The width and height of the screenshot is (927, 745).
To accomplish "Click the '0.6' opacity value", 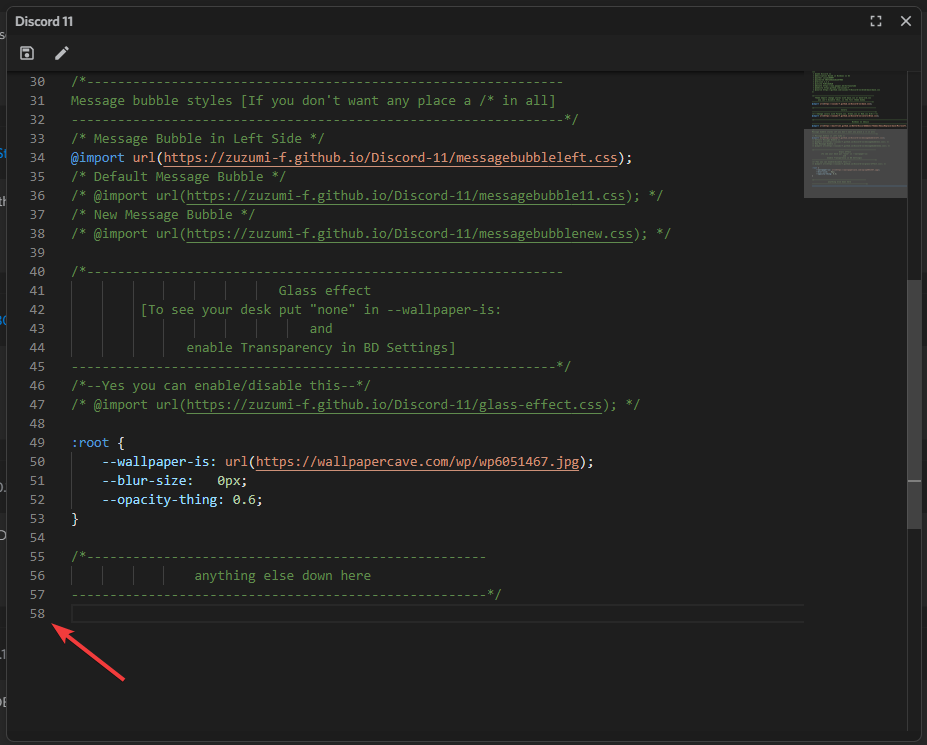I will coord(244,500).
